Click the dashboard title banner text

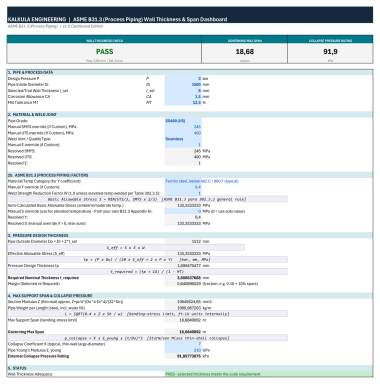coord(117,19)
